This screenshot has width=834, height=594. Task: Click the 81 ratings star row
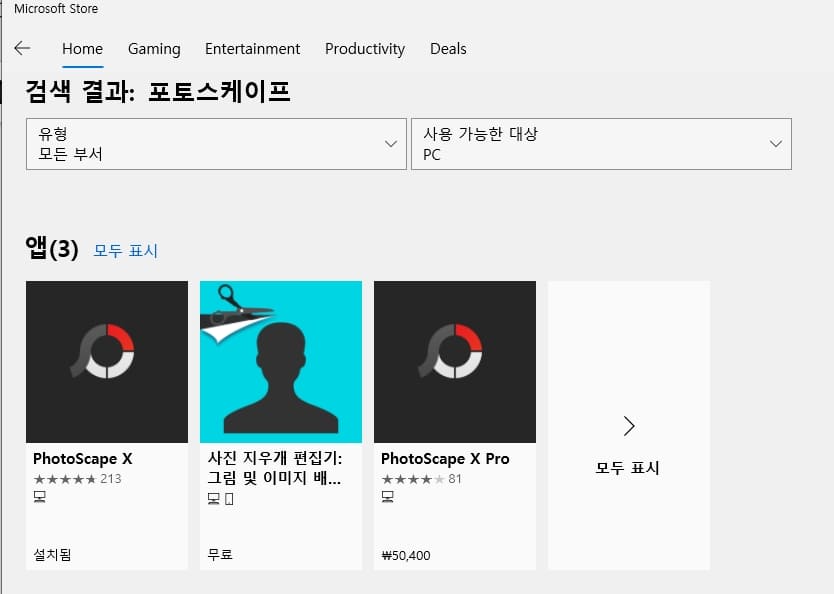coord(421,479)
